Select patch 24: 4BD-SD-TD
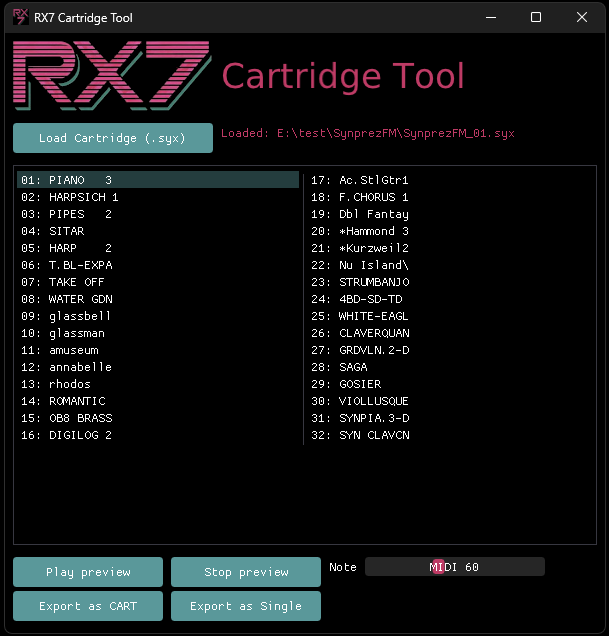The height and width of the screenshot is (636, 609). [x=450, y=299]
